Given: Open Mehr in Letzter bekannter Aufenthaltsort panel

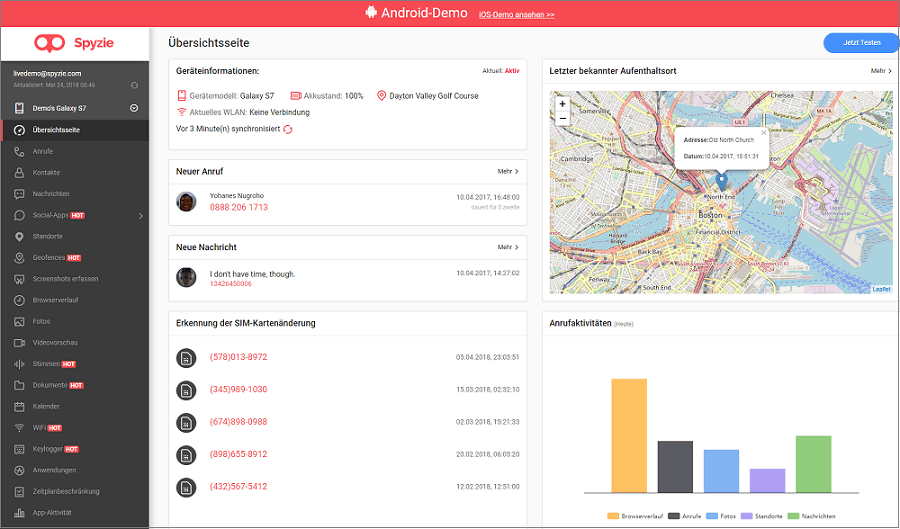Looking at the screenshot, I should [x=881, y=71].
